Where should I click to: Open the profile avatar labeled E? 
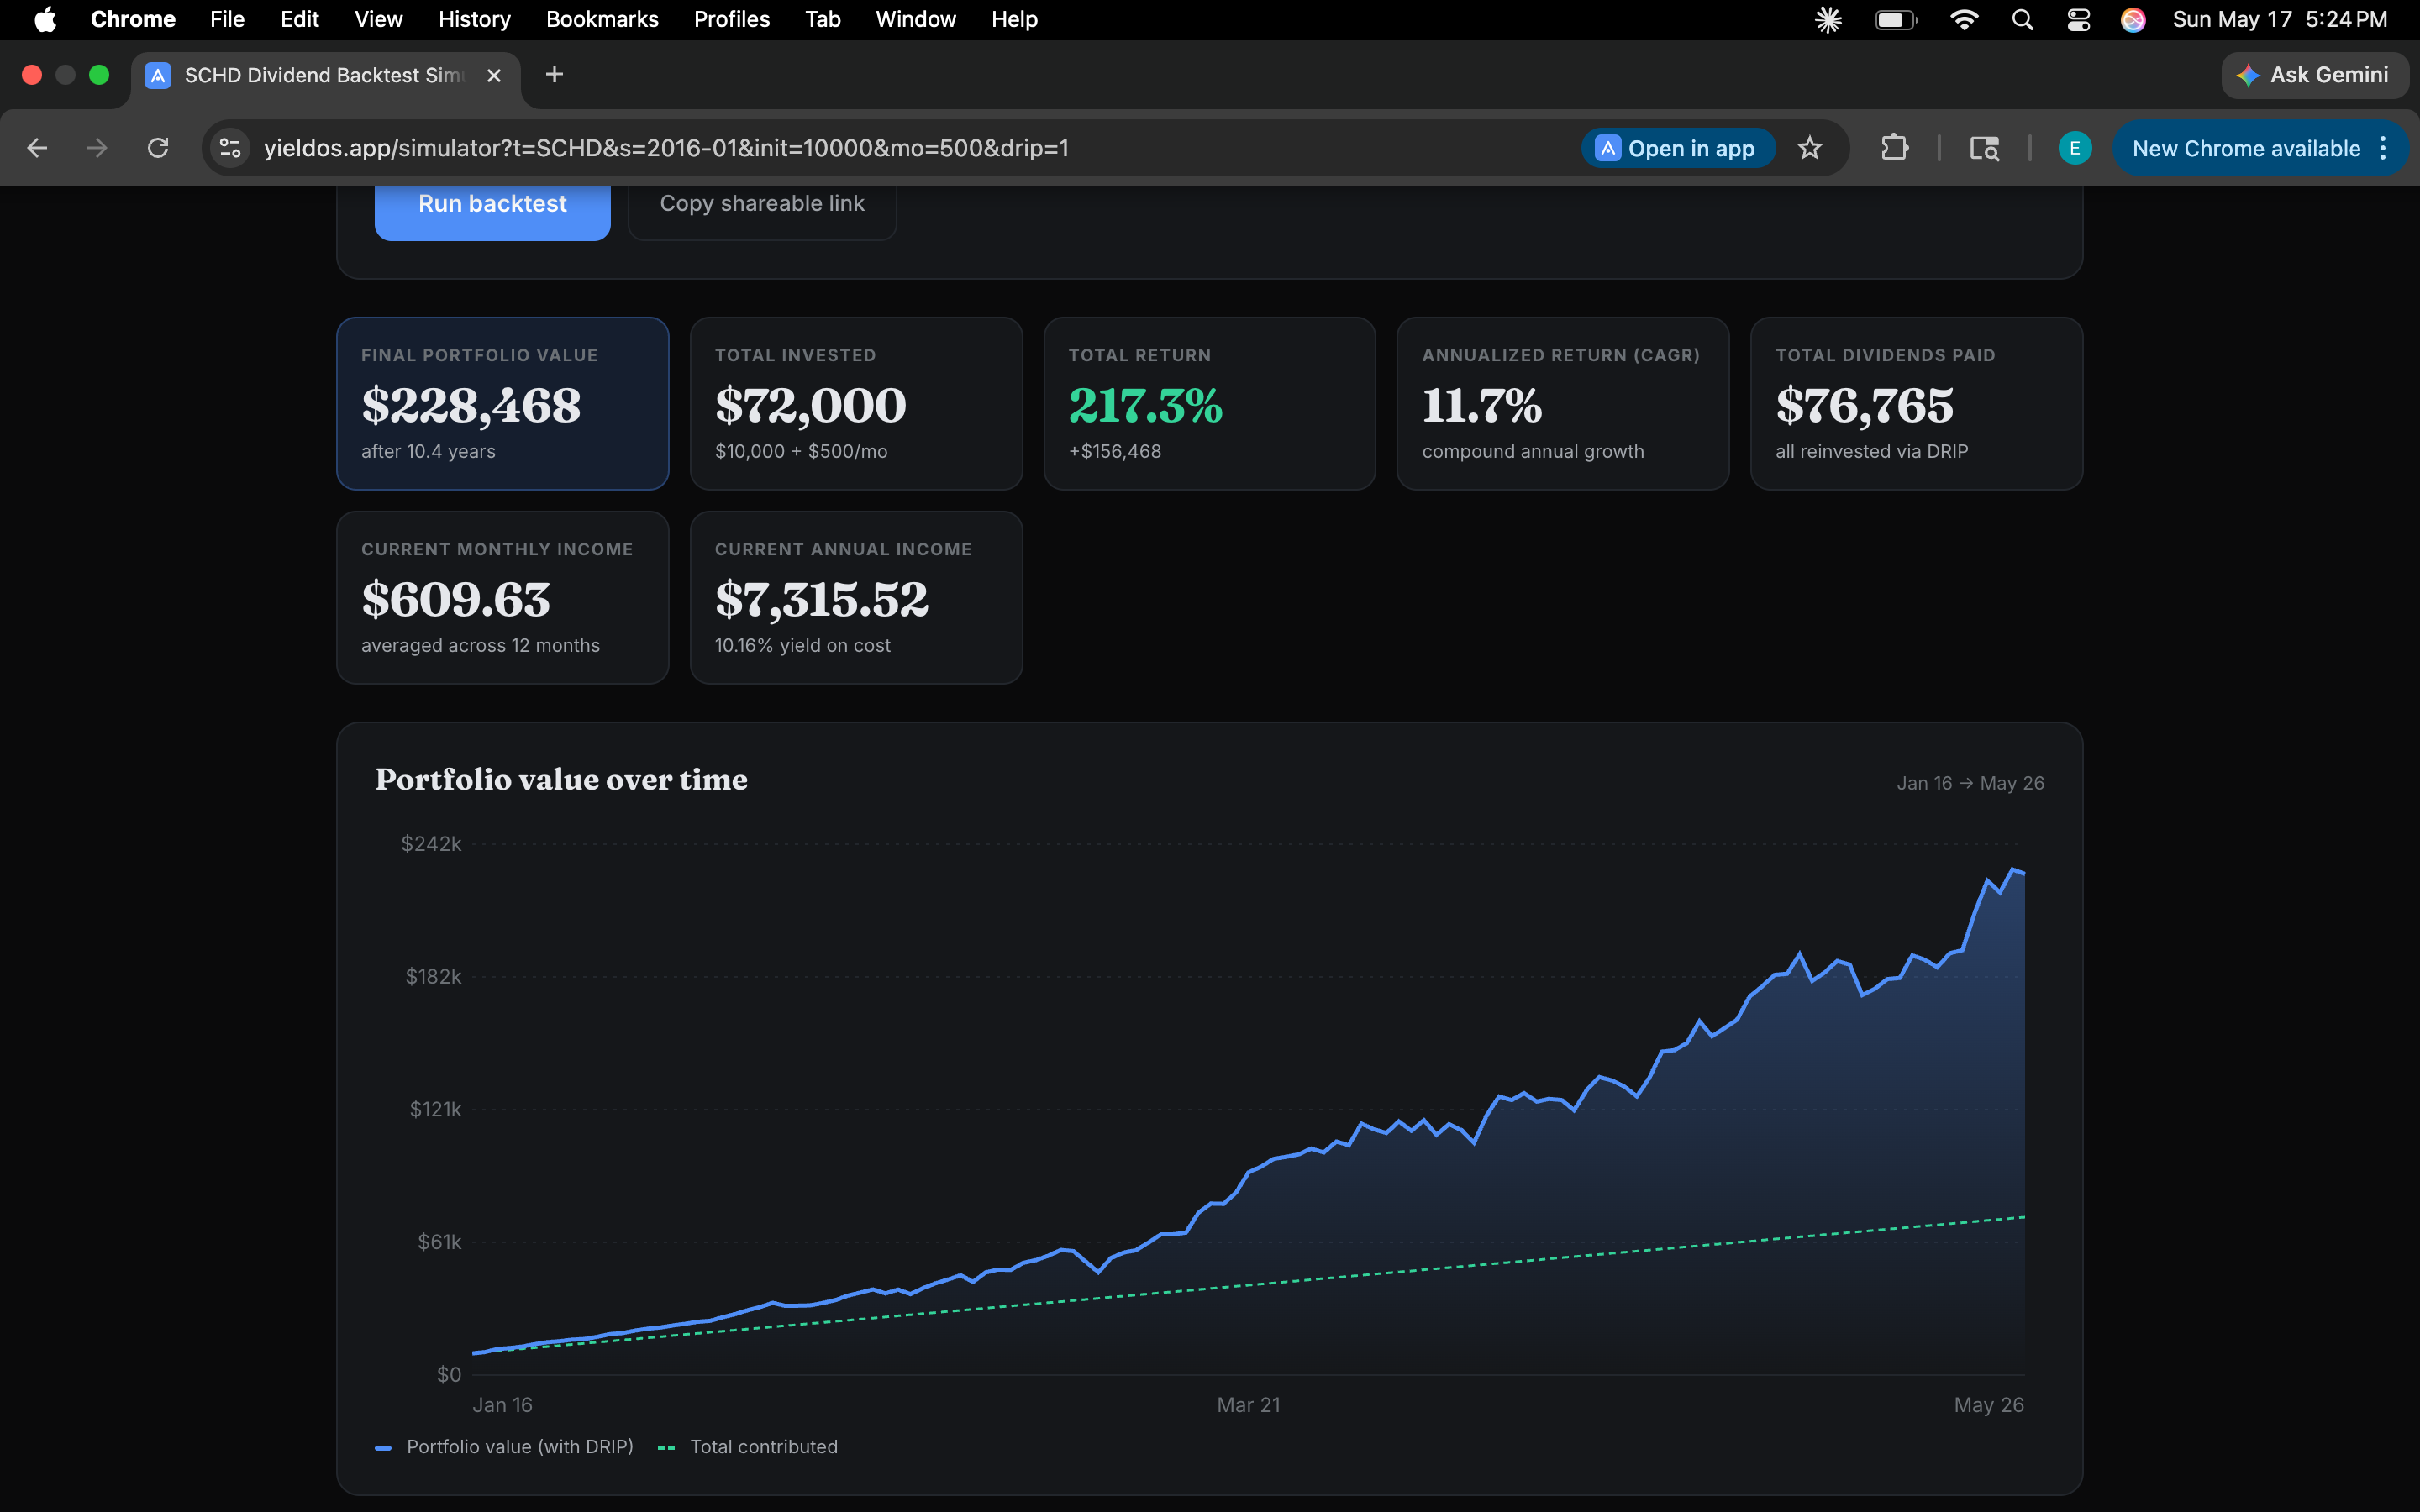tap(2074, 148)
